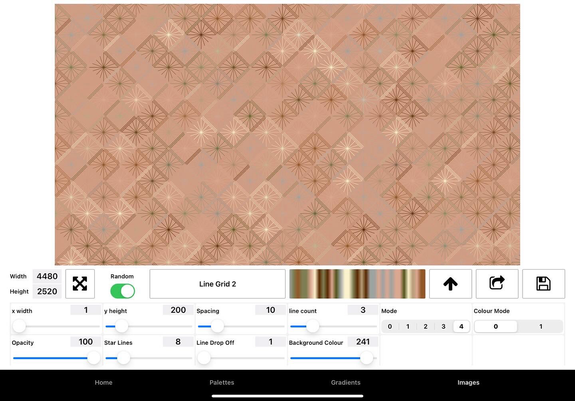The image size is (575, 401).
Task: Click the Background Colour slider thumb
Action: coord(366,358)
